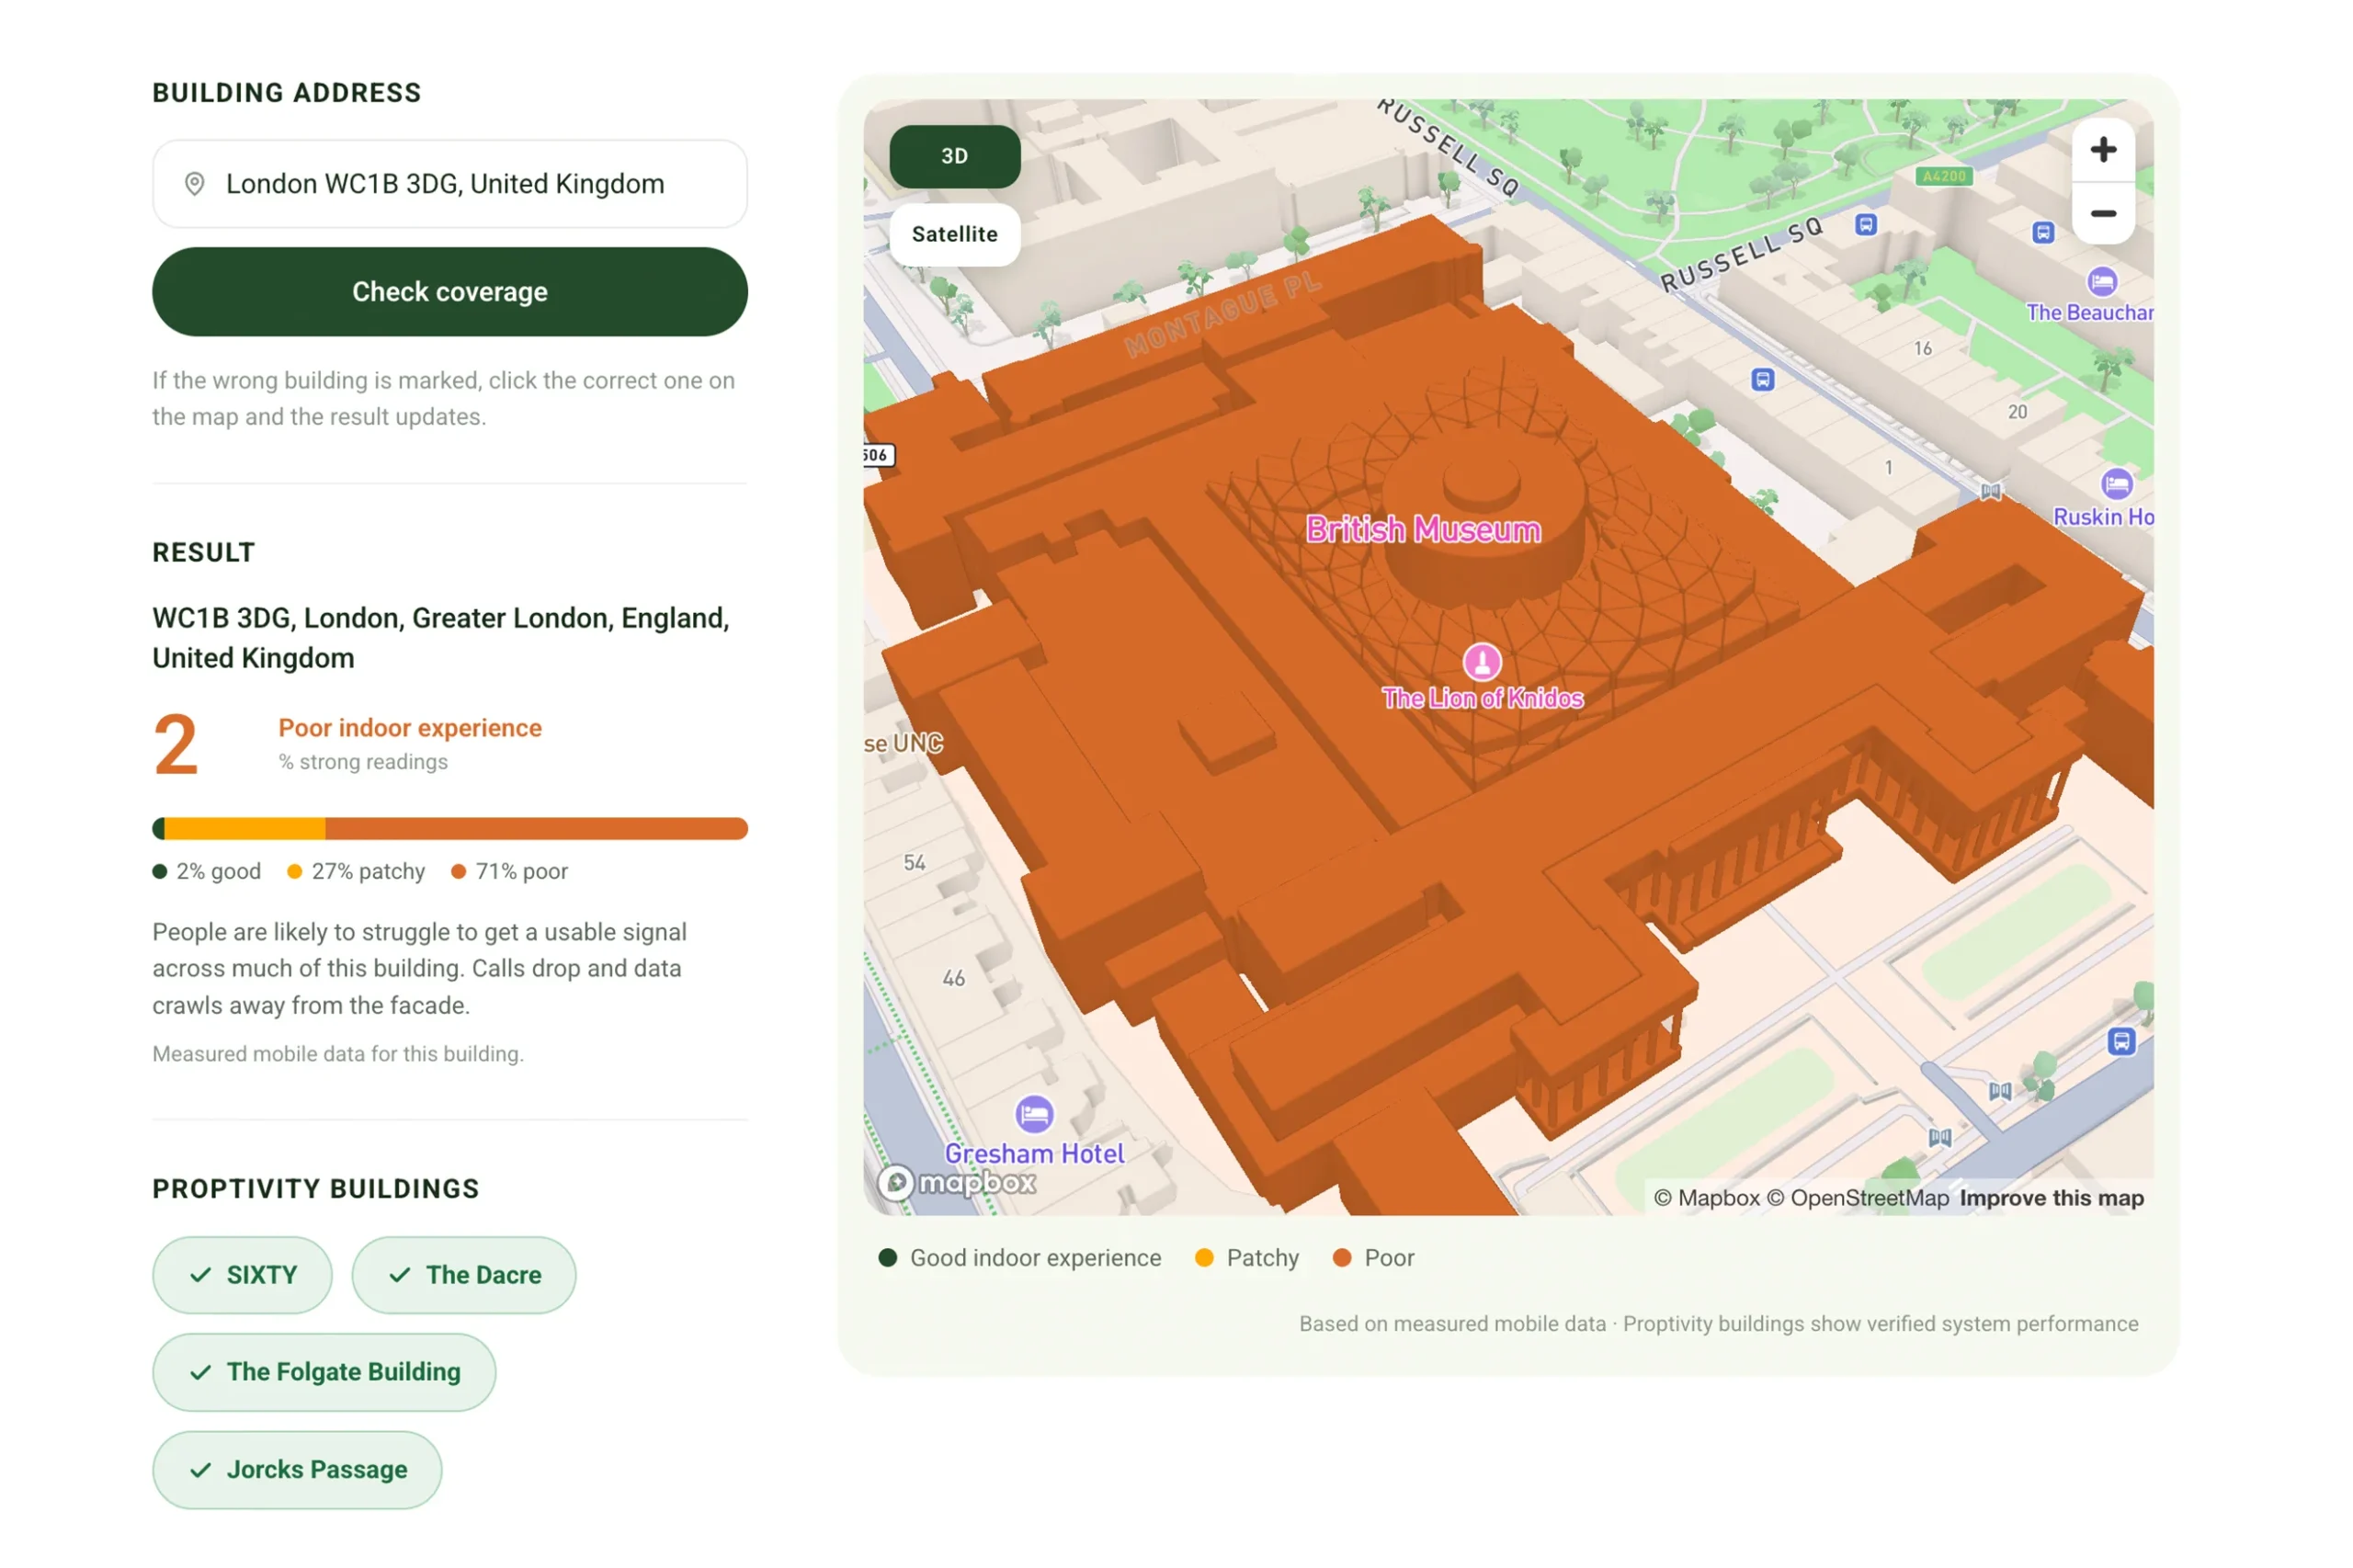
Task: Click the Mapbox logo on map
Action: click(956, 1182)
